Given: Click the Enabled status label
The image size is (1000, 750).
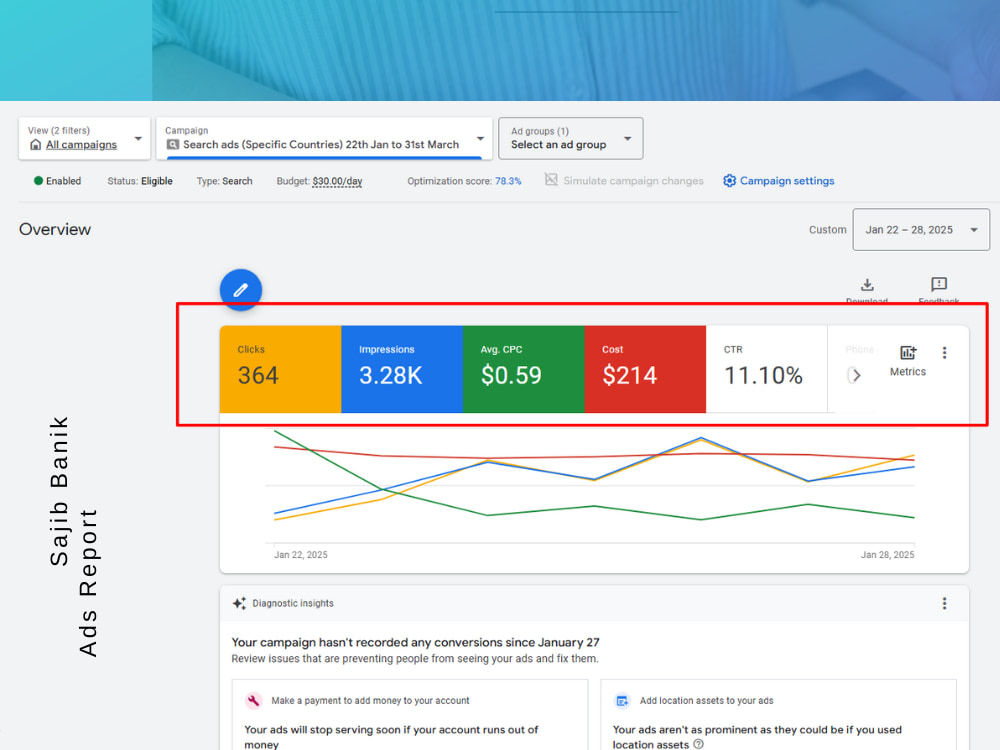Looking at the screenshot, I should [x=63, y=181].
